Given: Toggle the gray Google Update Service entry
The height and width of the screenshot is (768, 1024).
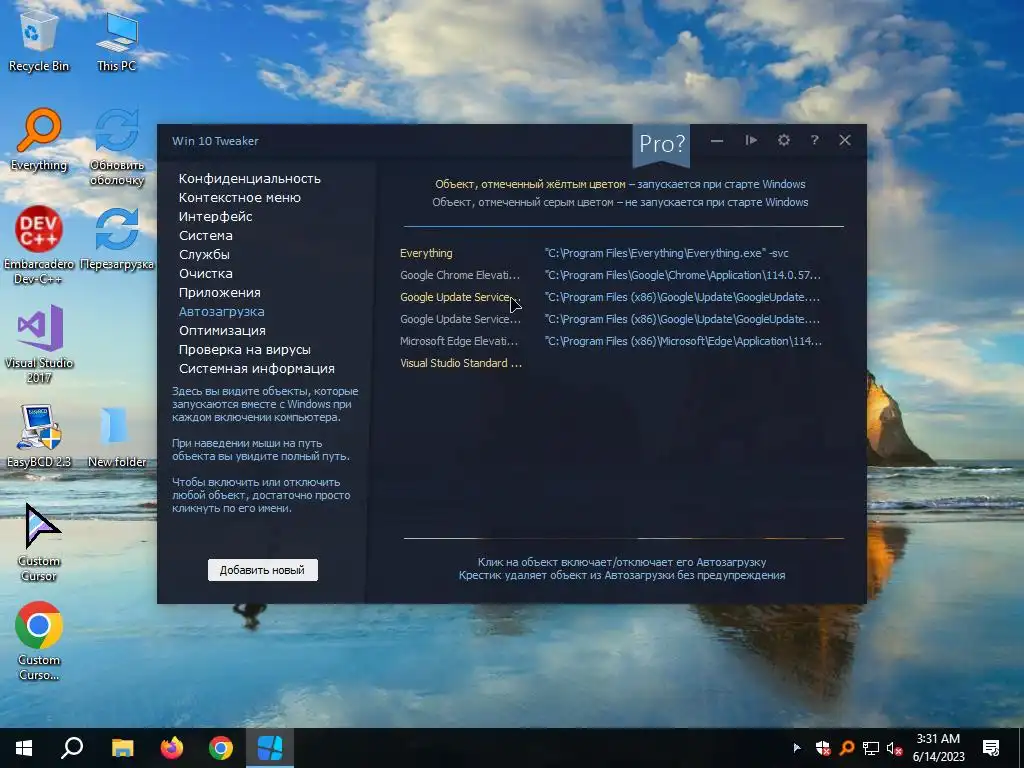Looking at the screenshot, I should point(460,319).
